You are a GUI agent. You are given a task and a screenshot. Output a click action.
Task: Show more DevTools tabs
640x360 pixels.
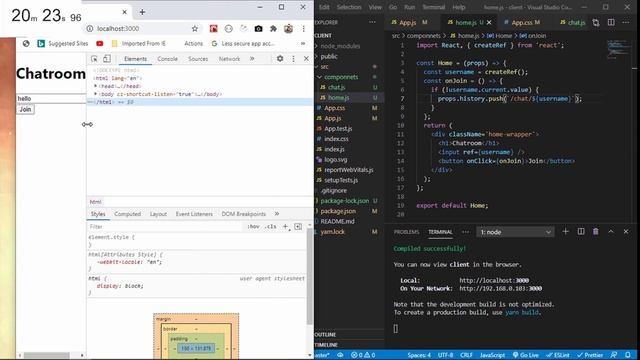(x=252, y=59)
